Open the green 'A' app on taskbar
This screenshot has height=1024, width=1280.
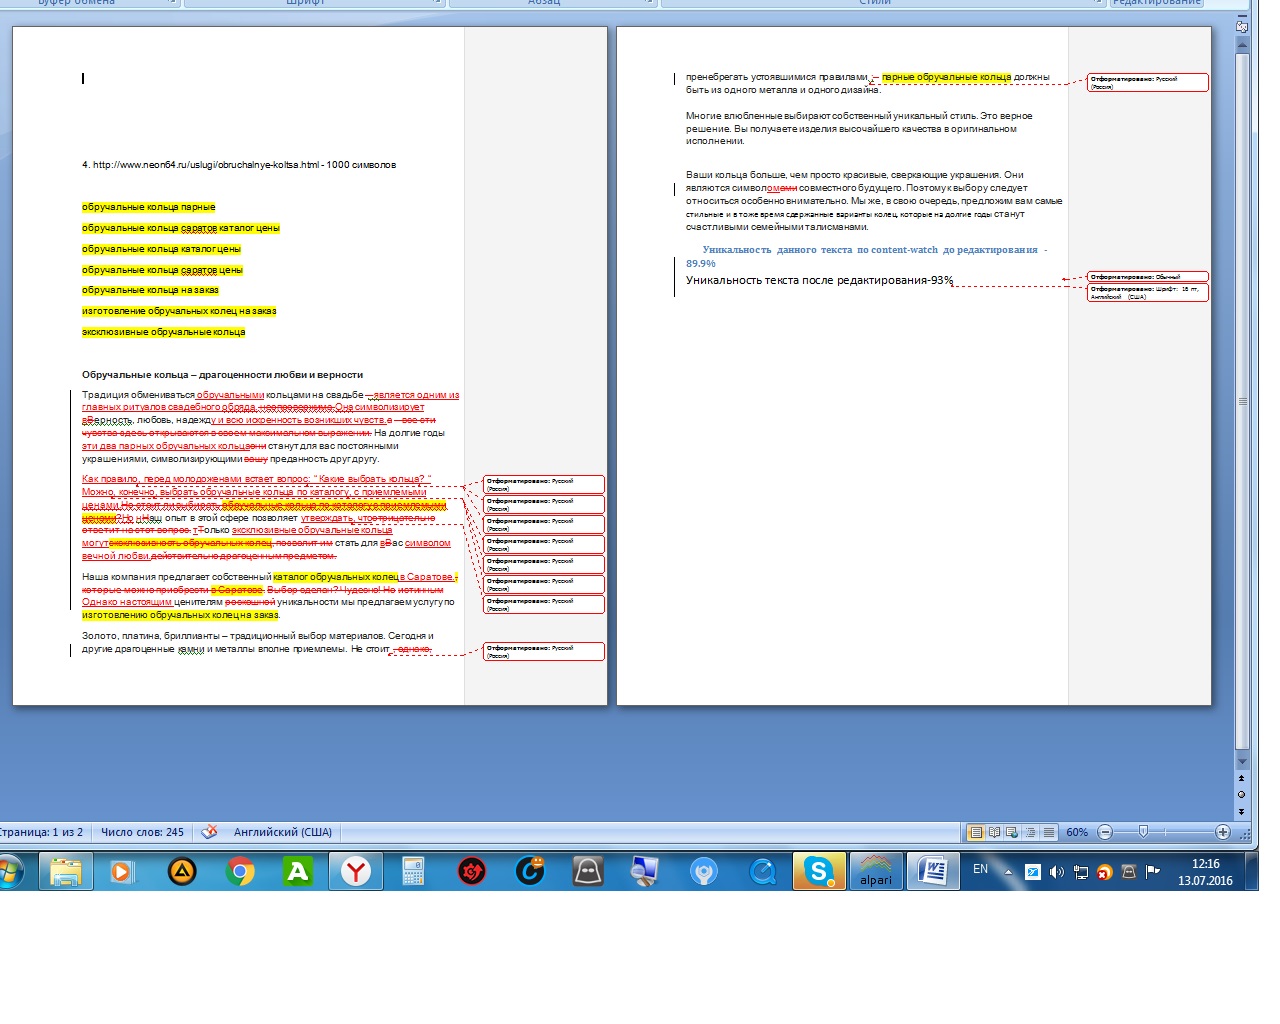tap(297, 872)
